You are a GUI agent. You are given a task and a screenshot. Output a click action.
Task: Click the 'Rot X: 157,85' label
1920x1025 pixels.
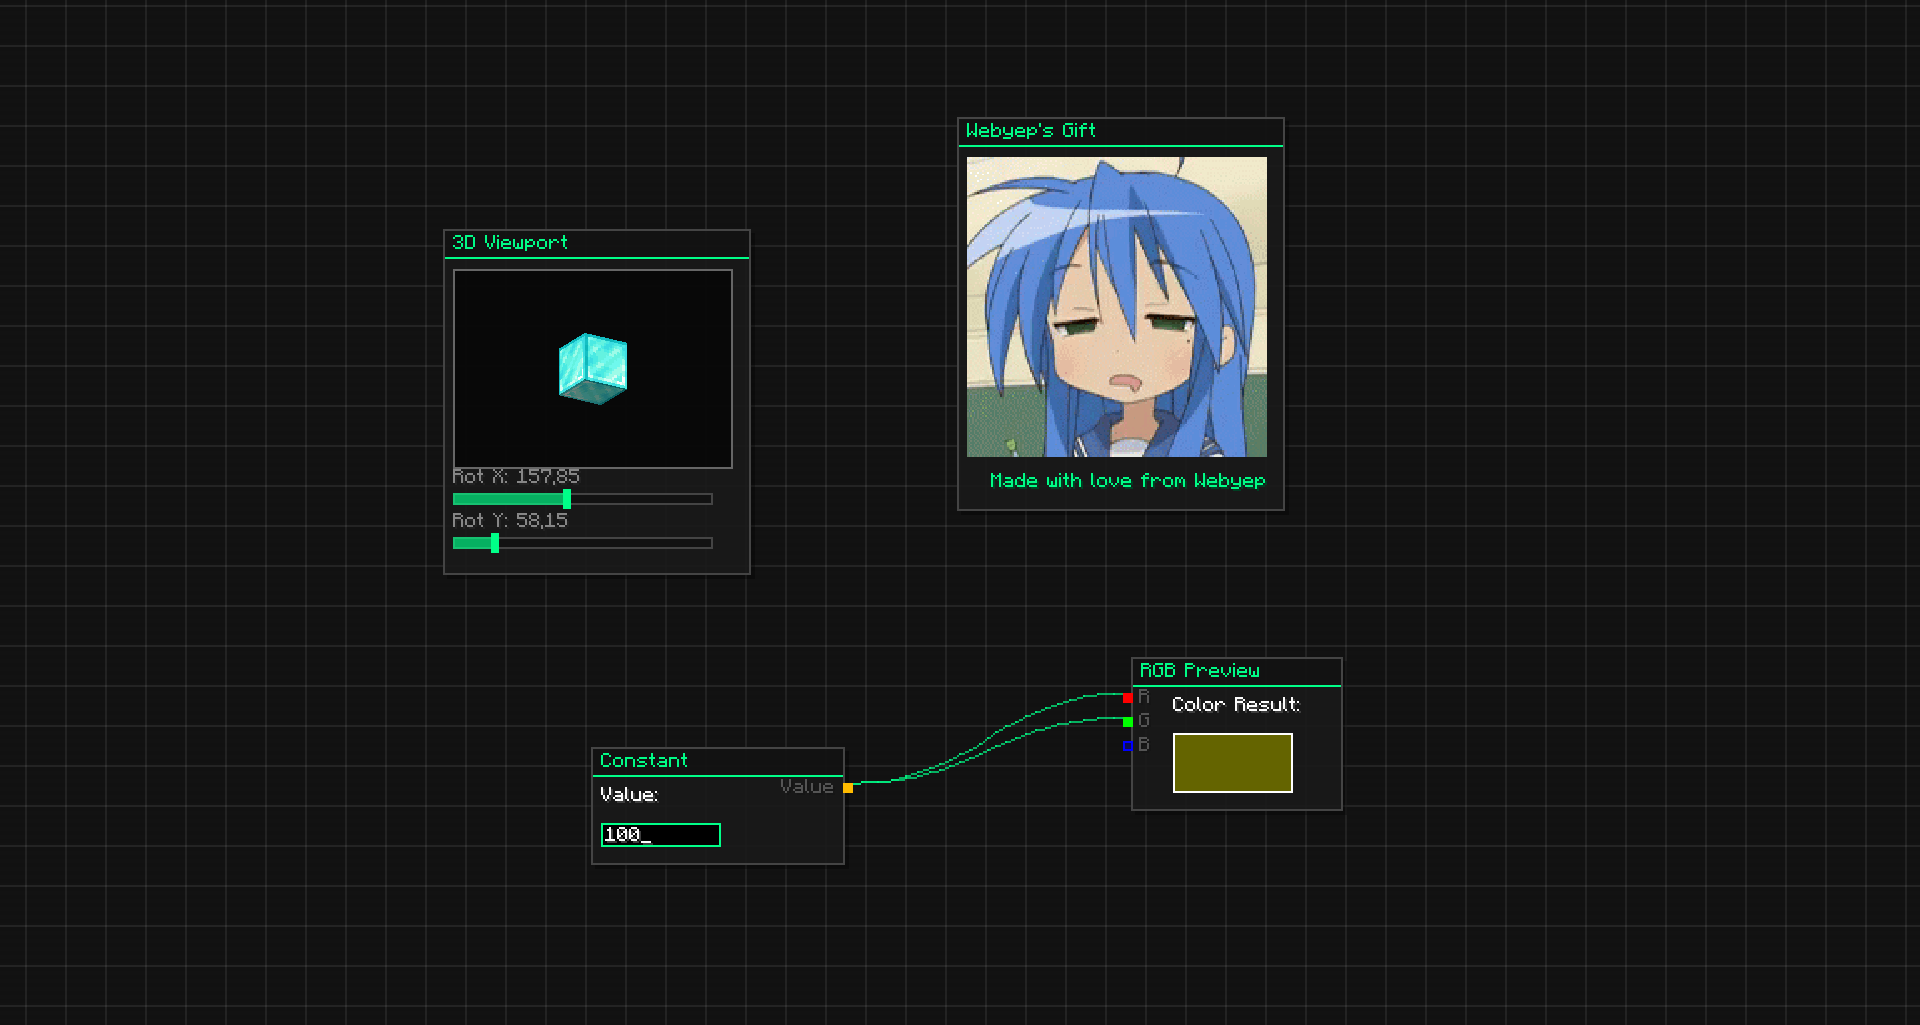coord(516,477)
